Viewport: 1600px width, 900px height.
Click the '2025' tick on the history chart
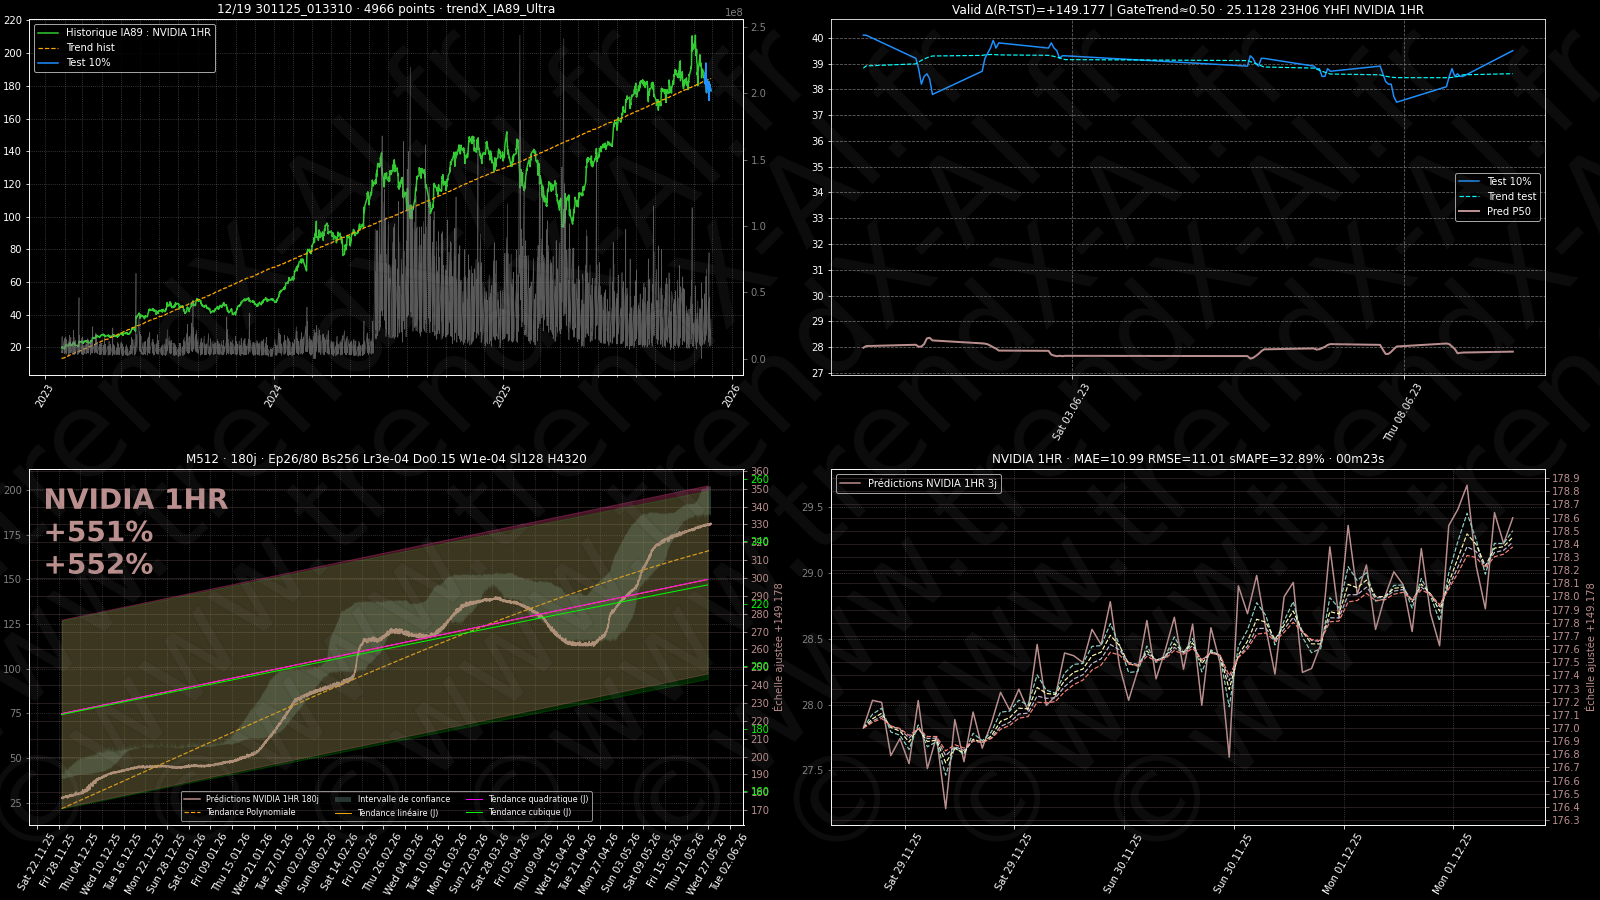[502, 396]
